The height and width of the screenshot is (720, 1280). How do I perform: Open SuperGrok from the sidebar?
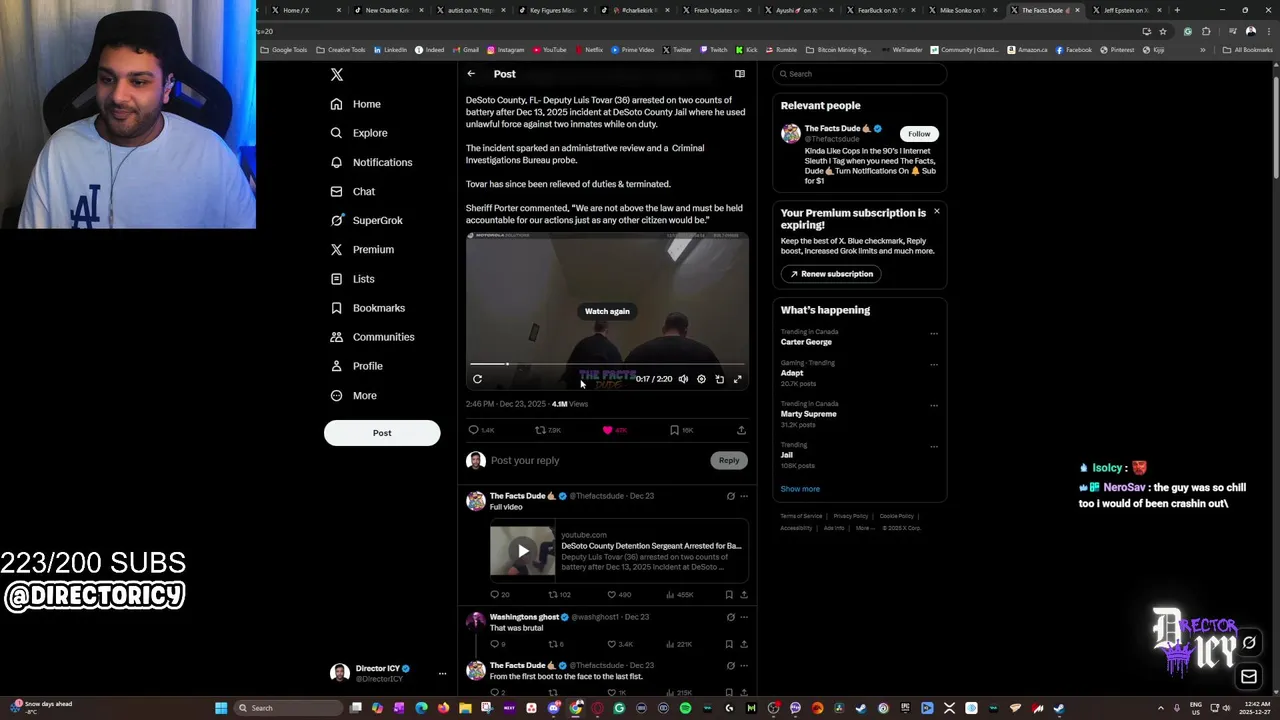coord(366,220)
